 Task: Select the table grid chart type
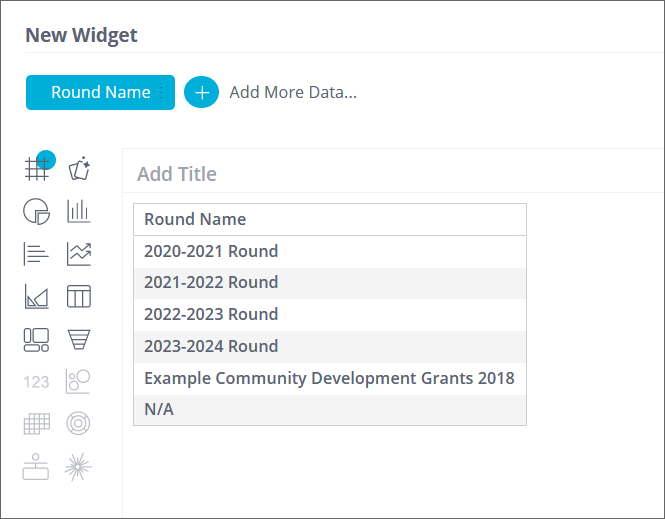(37, 169)
